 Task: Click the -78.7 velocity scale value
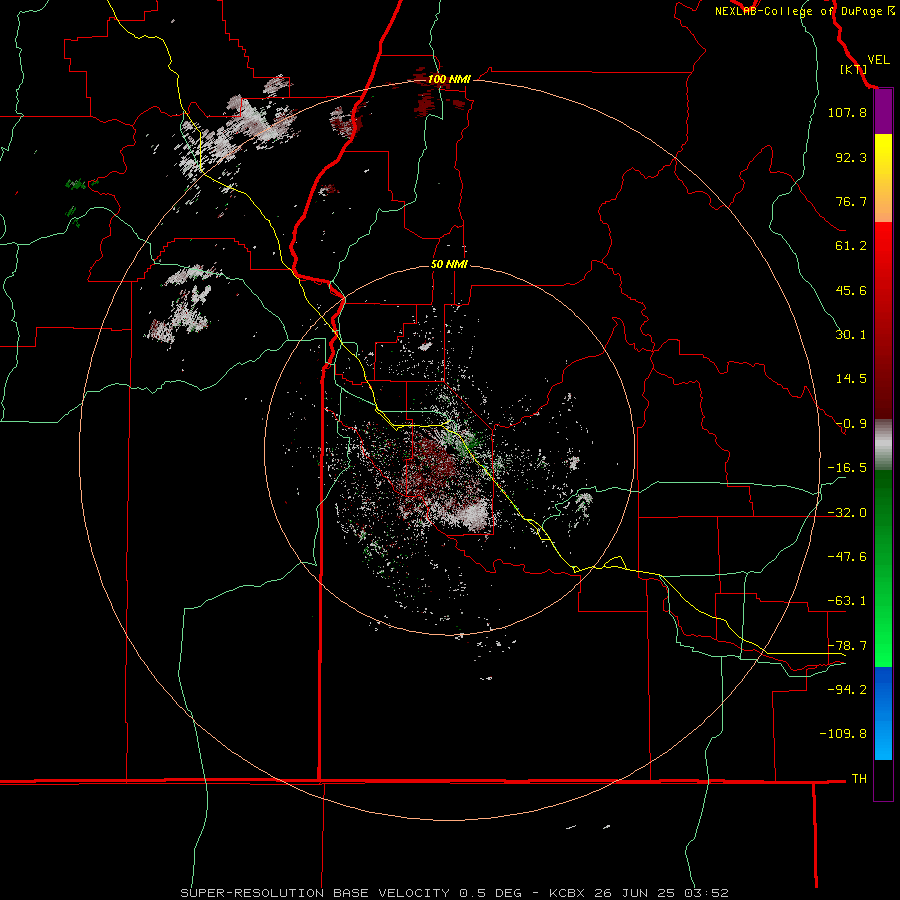(x=847, y=645)
